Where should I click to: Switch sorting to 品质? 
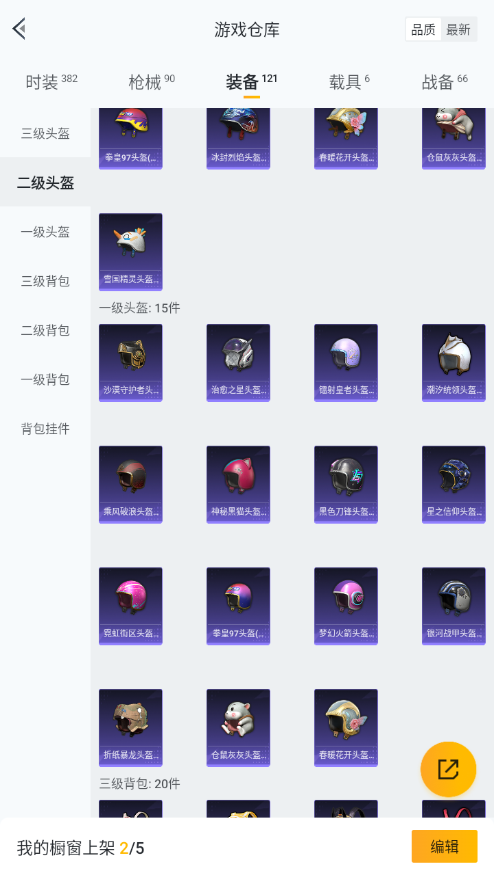coord(423,30)
